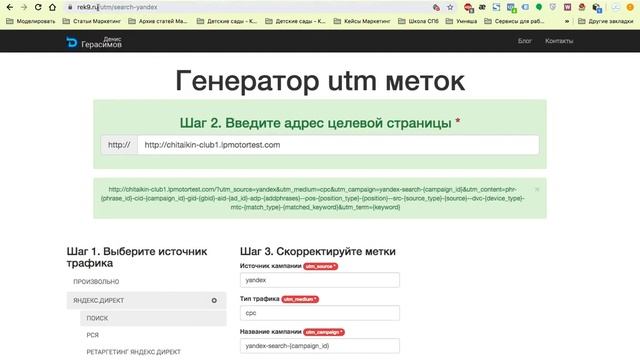Open the Контакты link in header
640x360 pixels.
tap(559, 41)
